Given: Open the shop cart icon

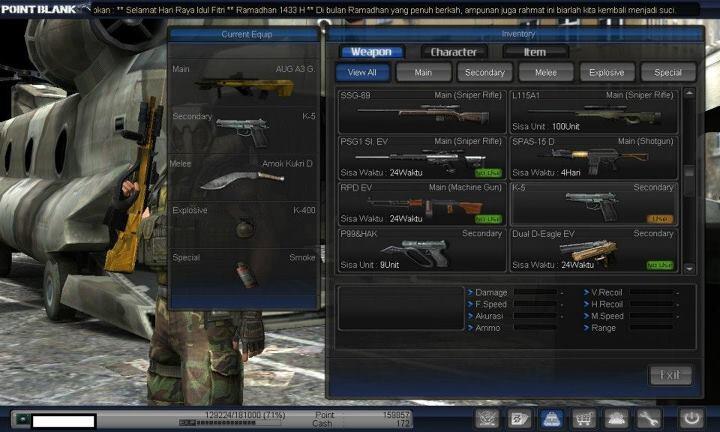Looking at the screenshot, I should click(x=584, y=419).
